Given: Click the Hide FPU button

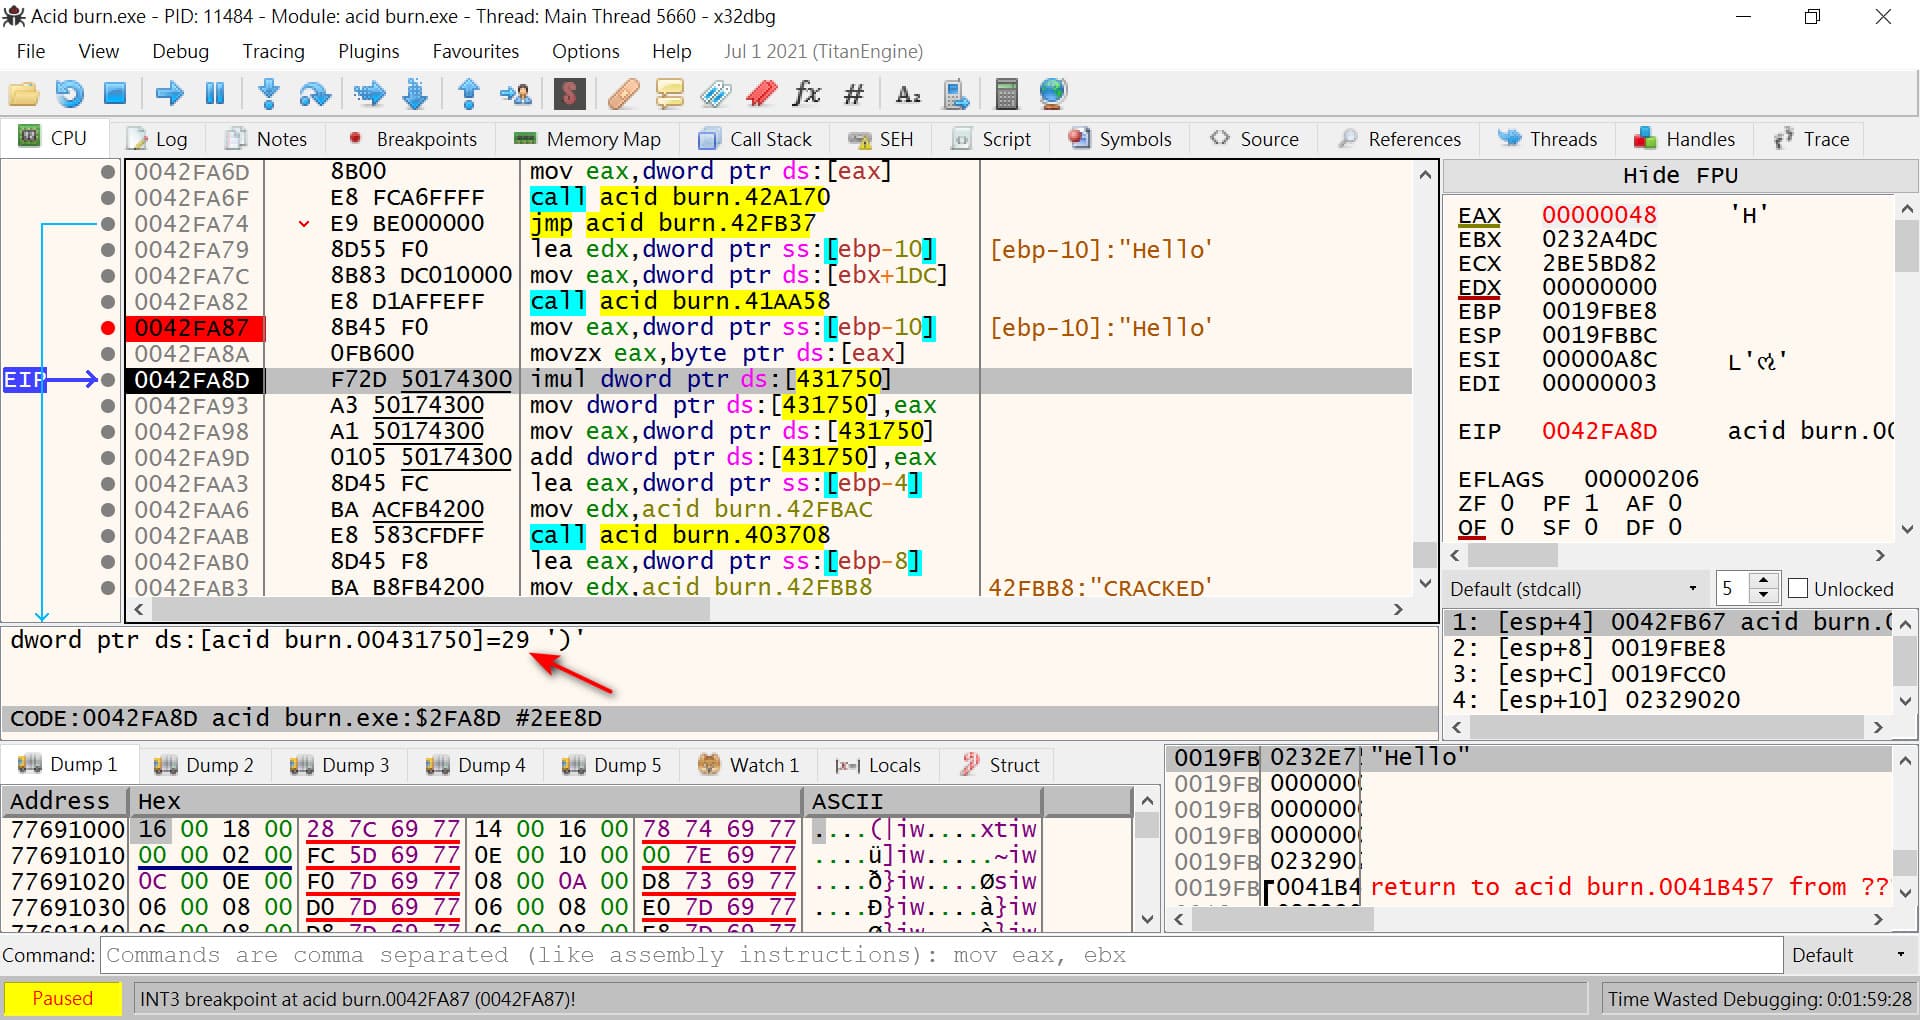Looking at the screenshot, I should pos(1679,176).
